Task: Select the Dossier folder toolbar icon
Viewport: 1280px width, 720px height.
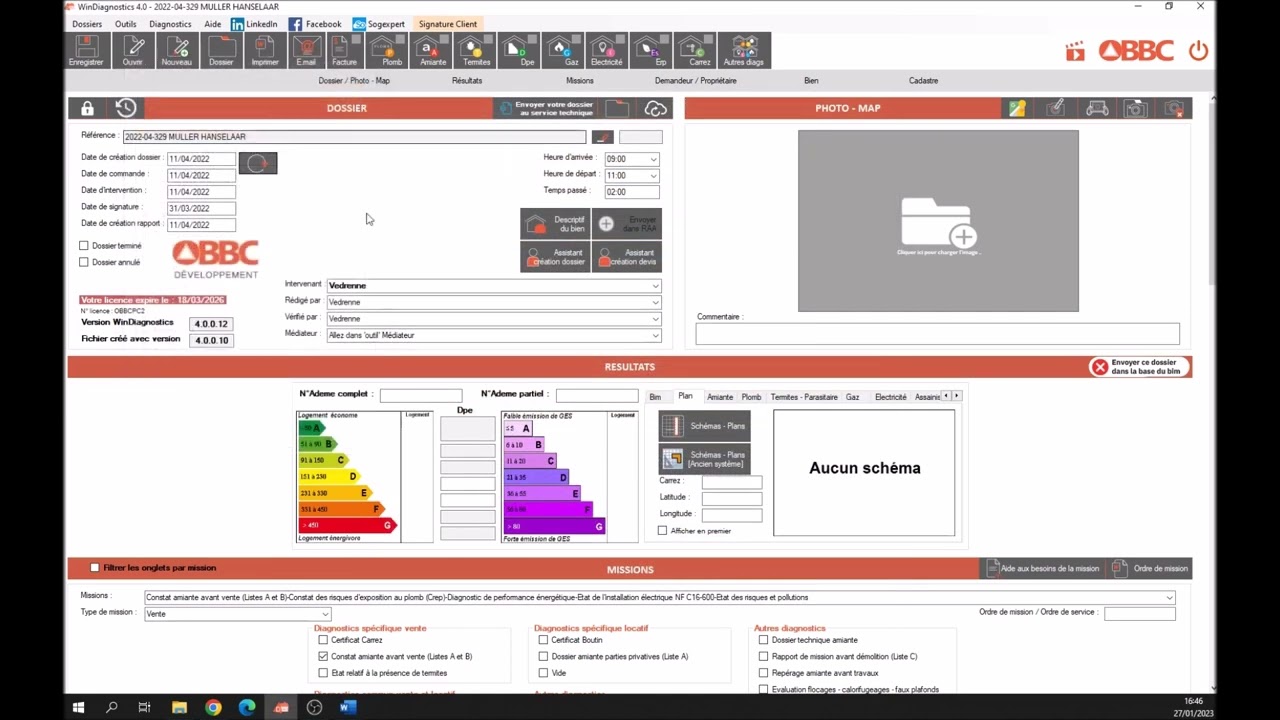Action: pyautogui.click(x=221, y=50)
